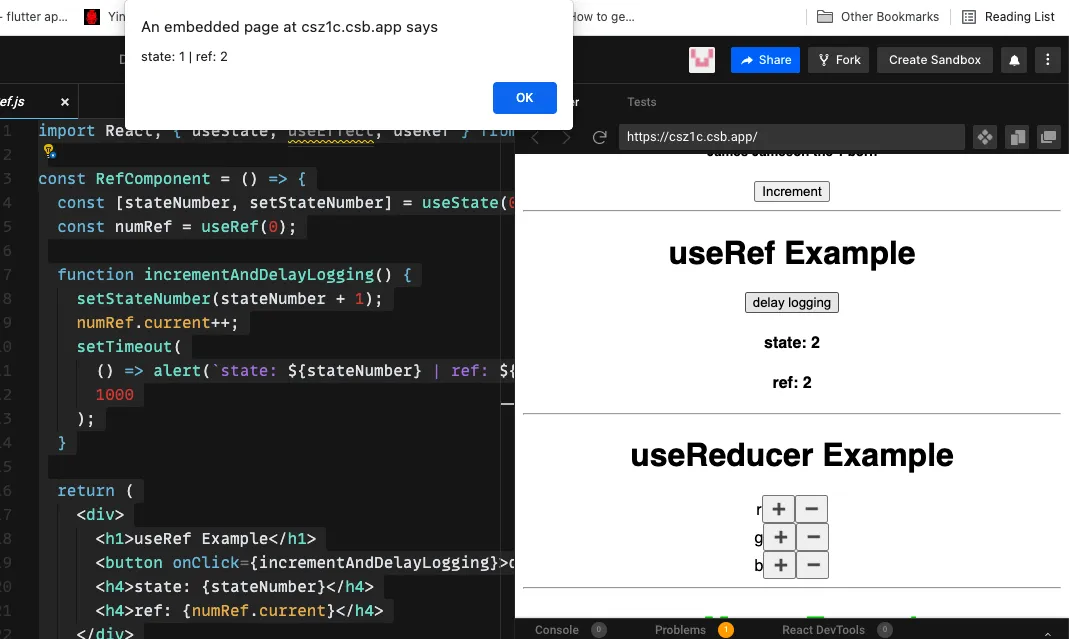Click the red Yin bookmark icon
The width and height of the screenshot is (1069, 639).
tap(92, 17)
